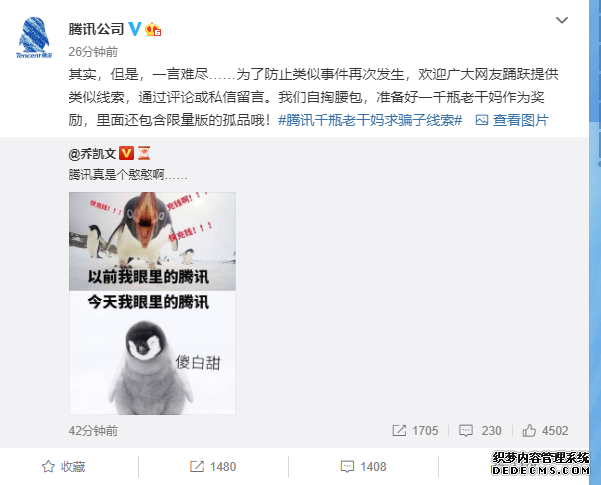Like the original post with 4502 likes

pos(545,431)
